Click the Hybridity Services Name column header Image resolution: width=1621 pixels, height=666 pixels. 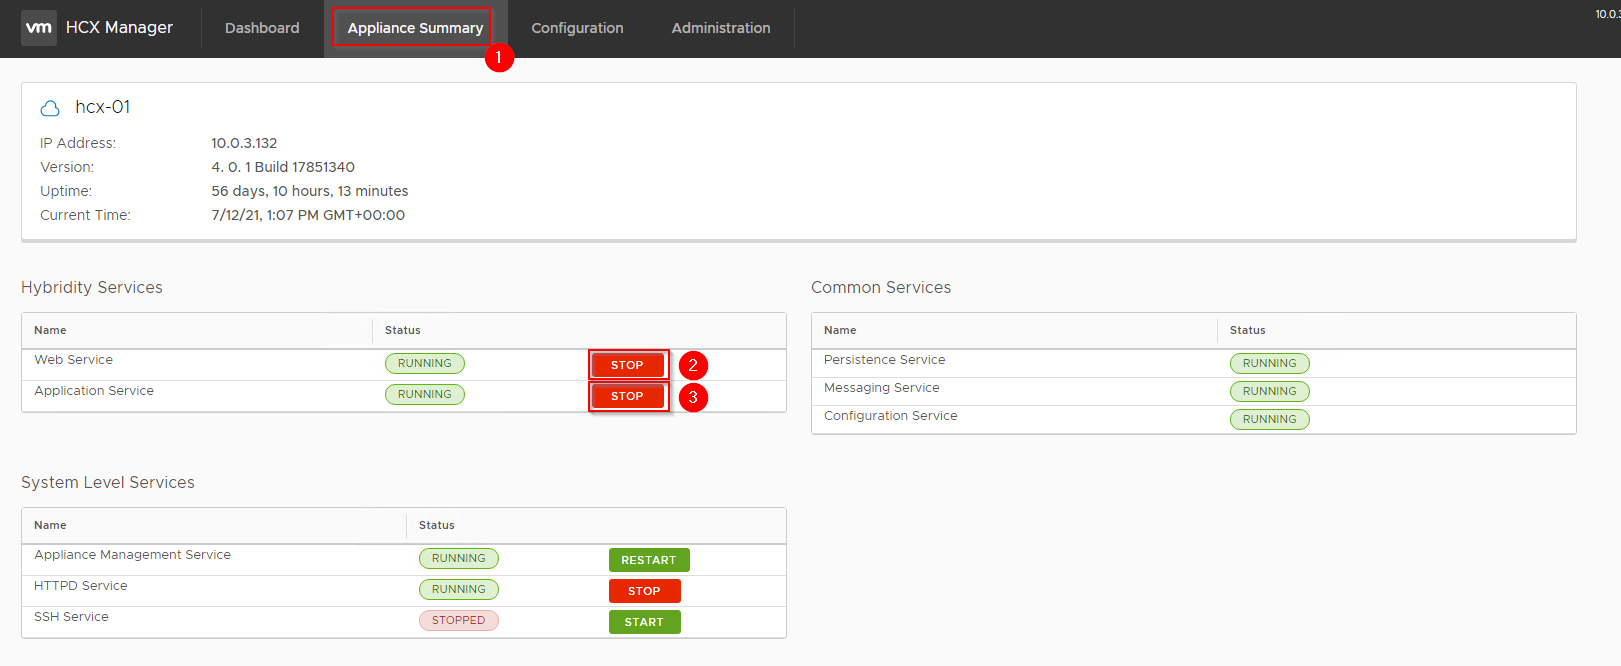[x=50, y=330]
